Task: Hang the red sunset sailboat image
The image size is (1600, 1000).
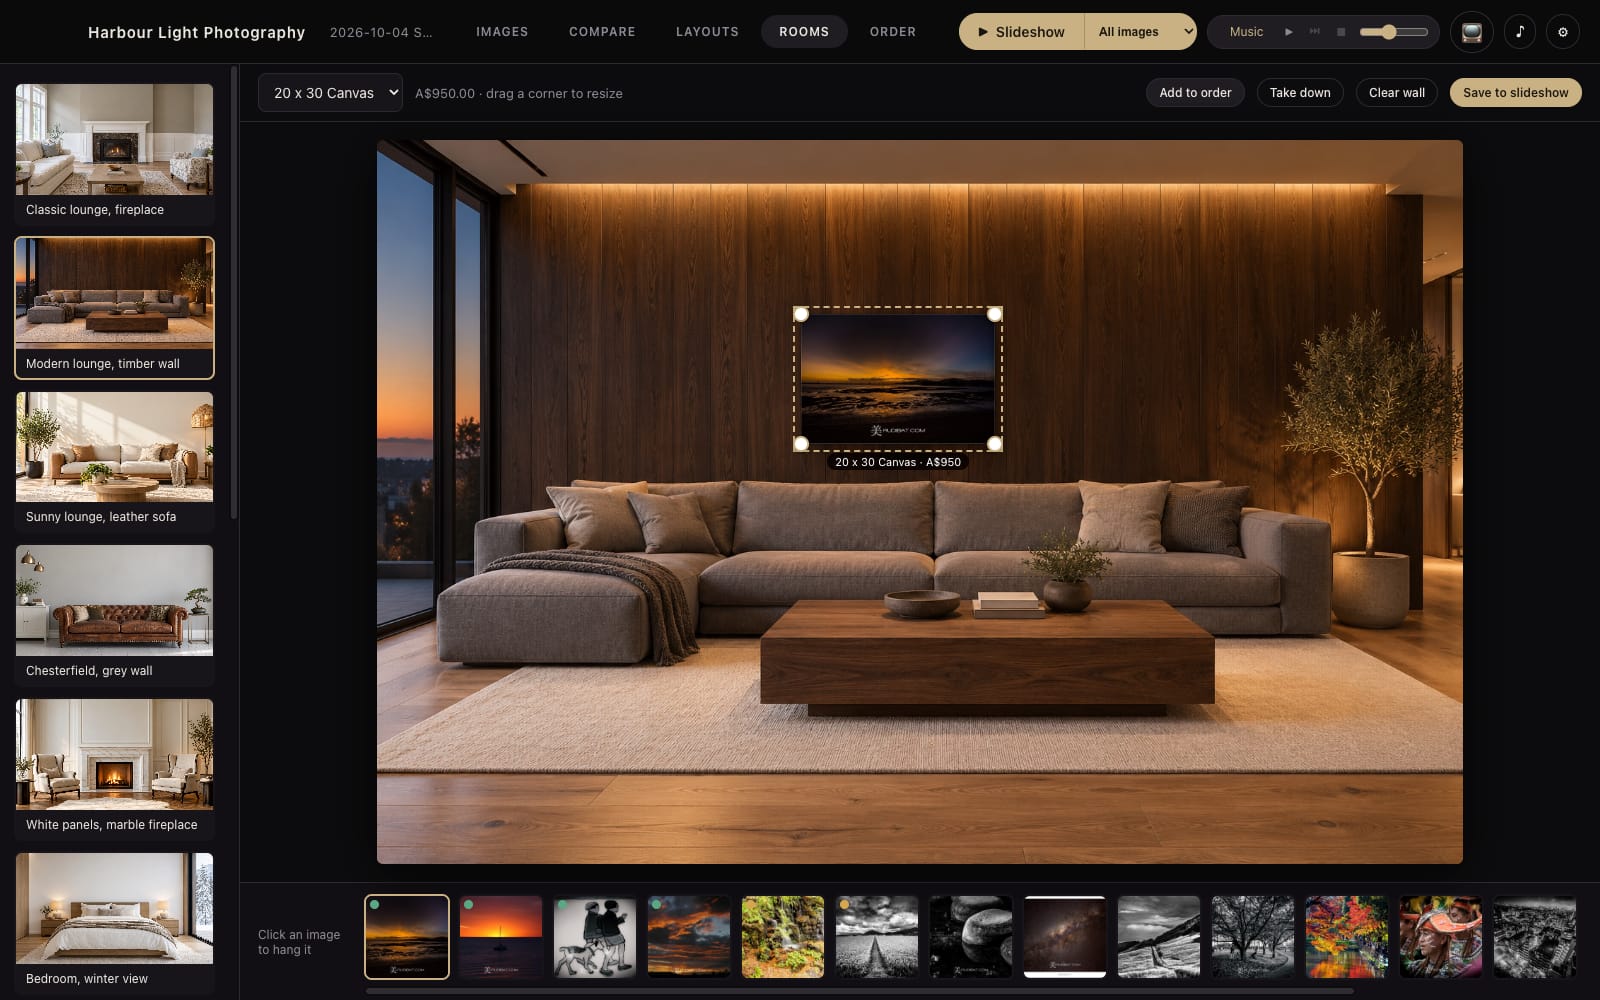Action: 501,937
